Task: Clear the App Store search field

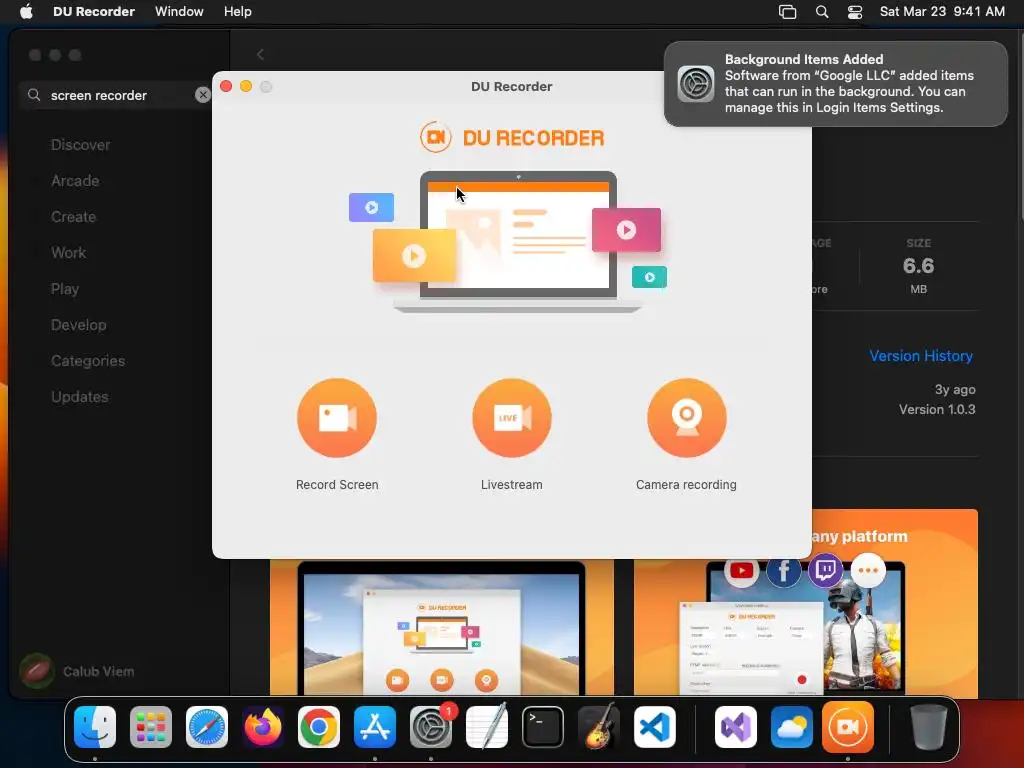Action: click(202, 95)
